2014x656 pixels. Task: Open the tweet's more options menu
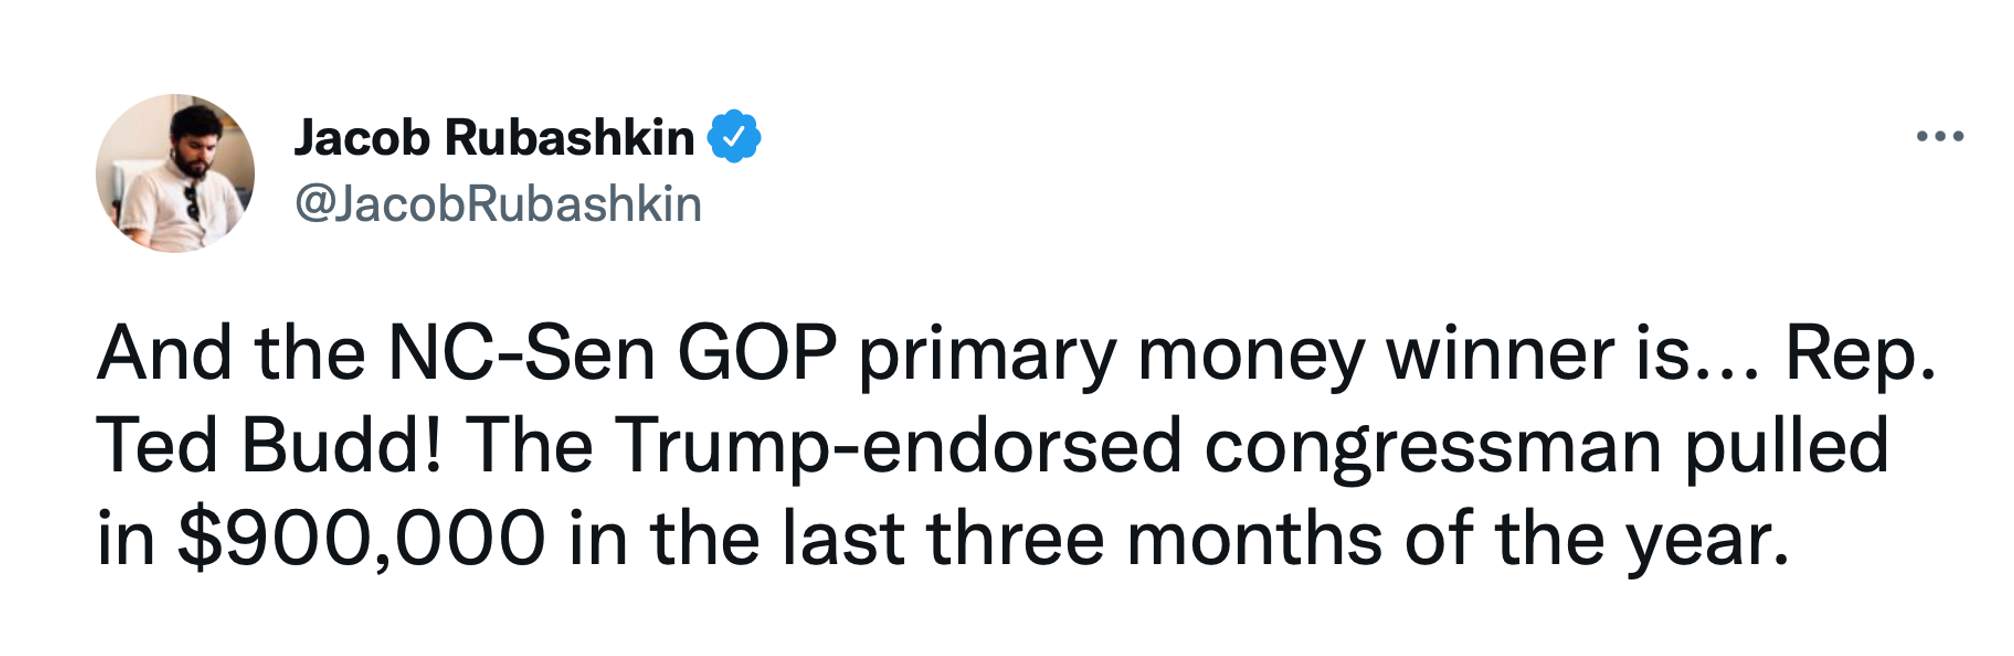click(1940, 136)
